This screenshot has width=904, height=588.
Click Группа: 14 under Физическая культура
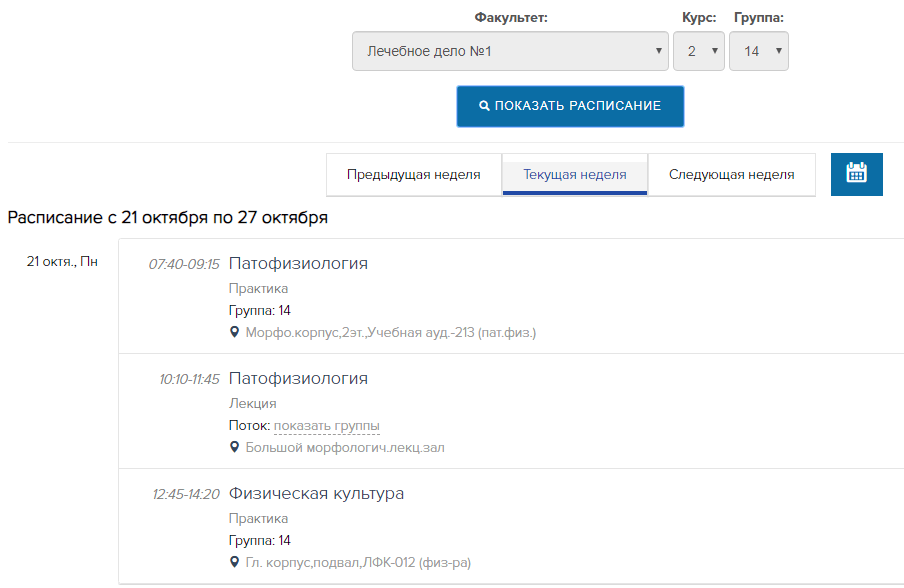(259, 540)
